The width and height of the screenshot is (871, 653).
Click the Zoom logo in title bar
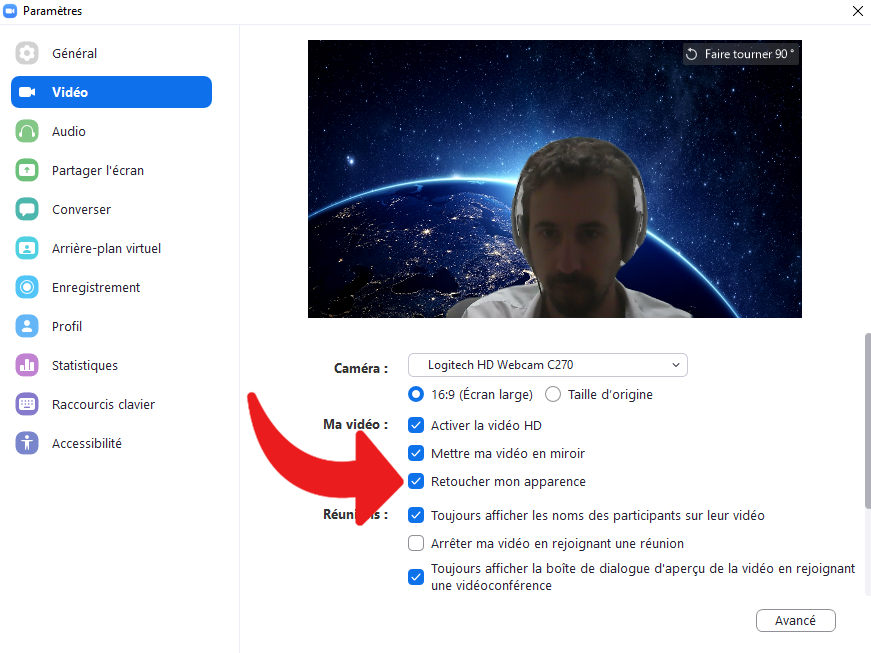(10, 11)
